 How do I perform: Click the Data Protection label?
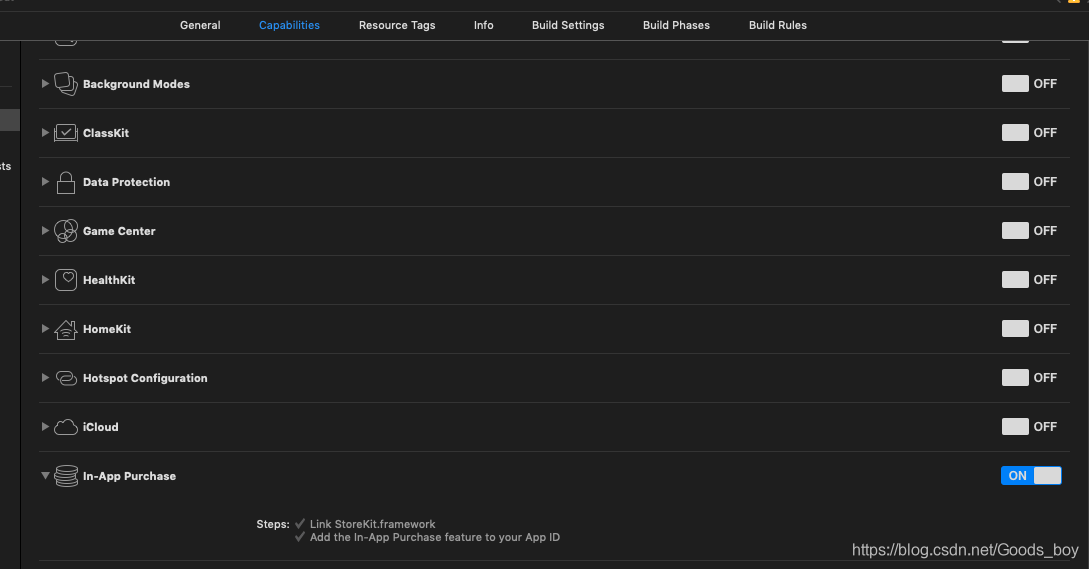(x=126, y=182)
